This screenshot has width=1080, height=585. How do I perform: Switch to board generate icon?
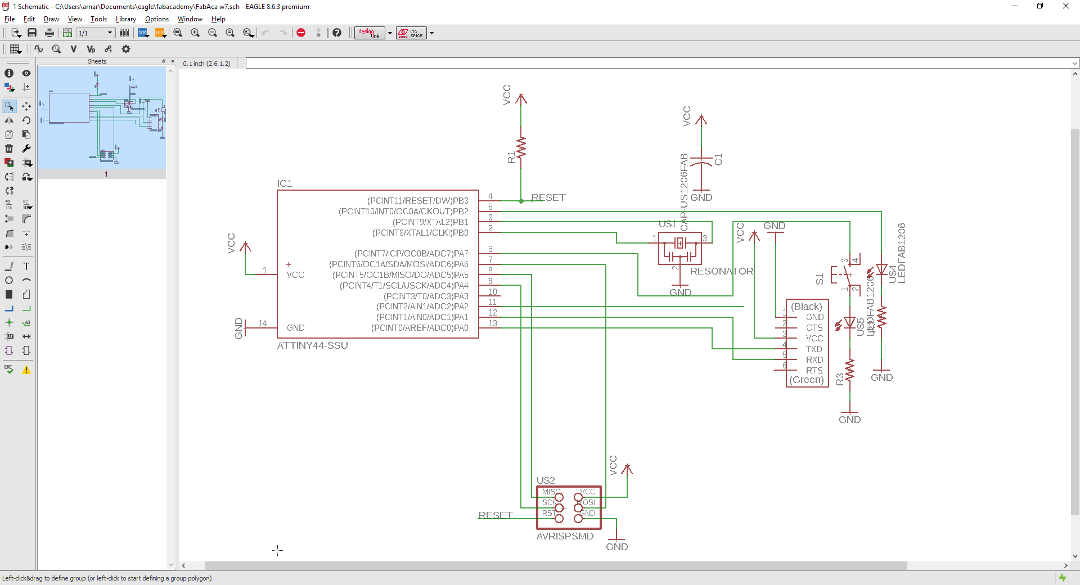68,32
